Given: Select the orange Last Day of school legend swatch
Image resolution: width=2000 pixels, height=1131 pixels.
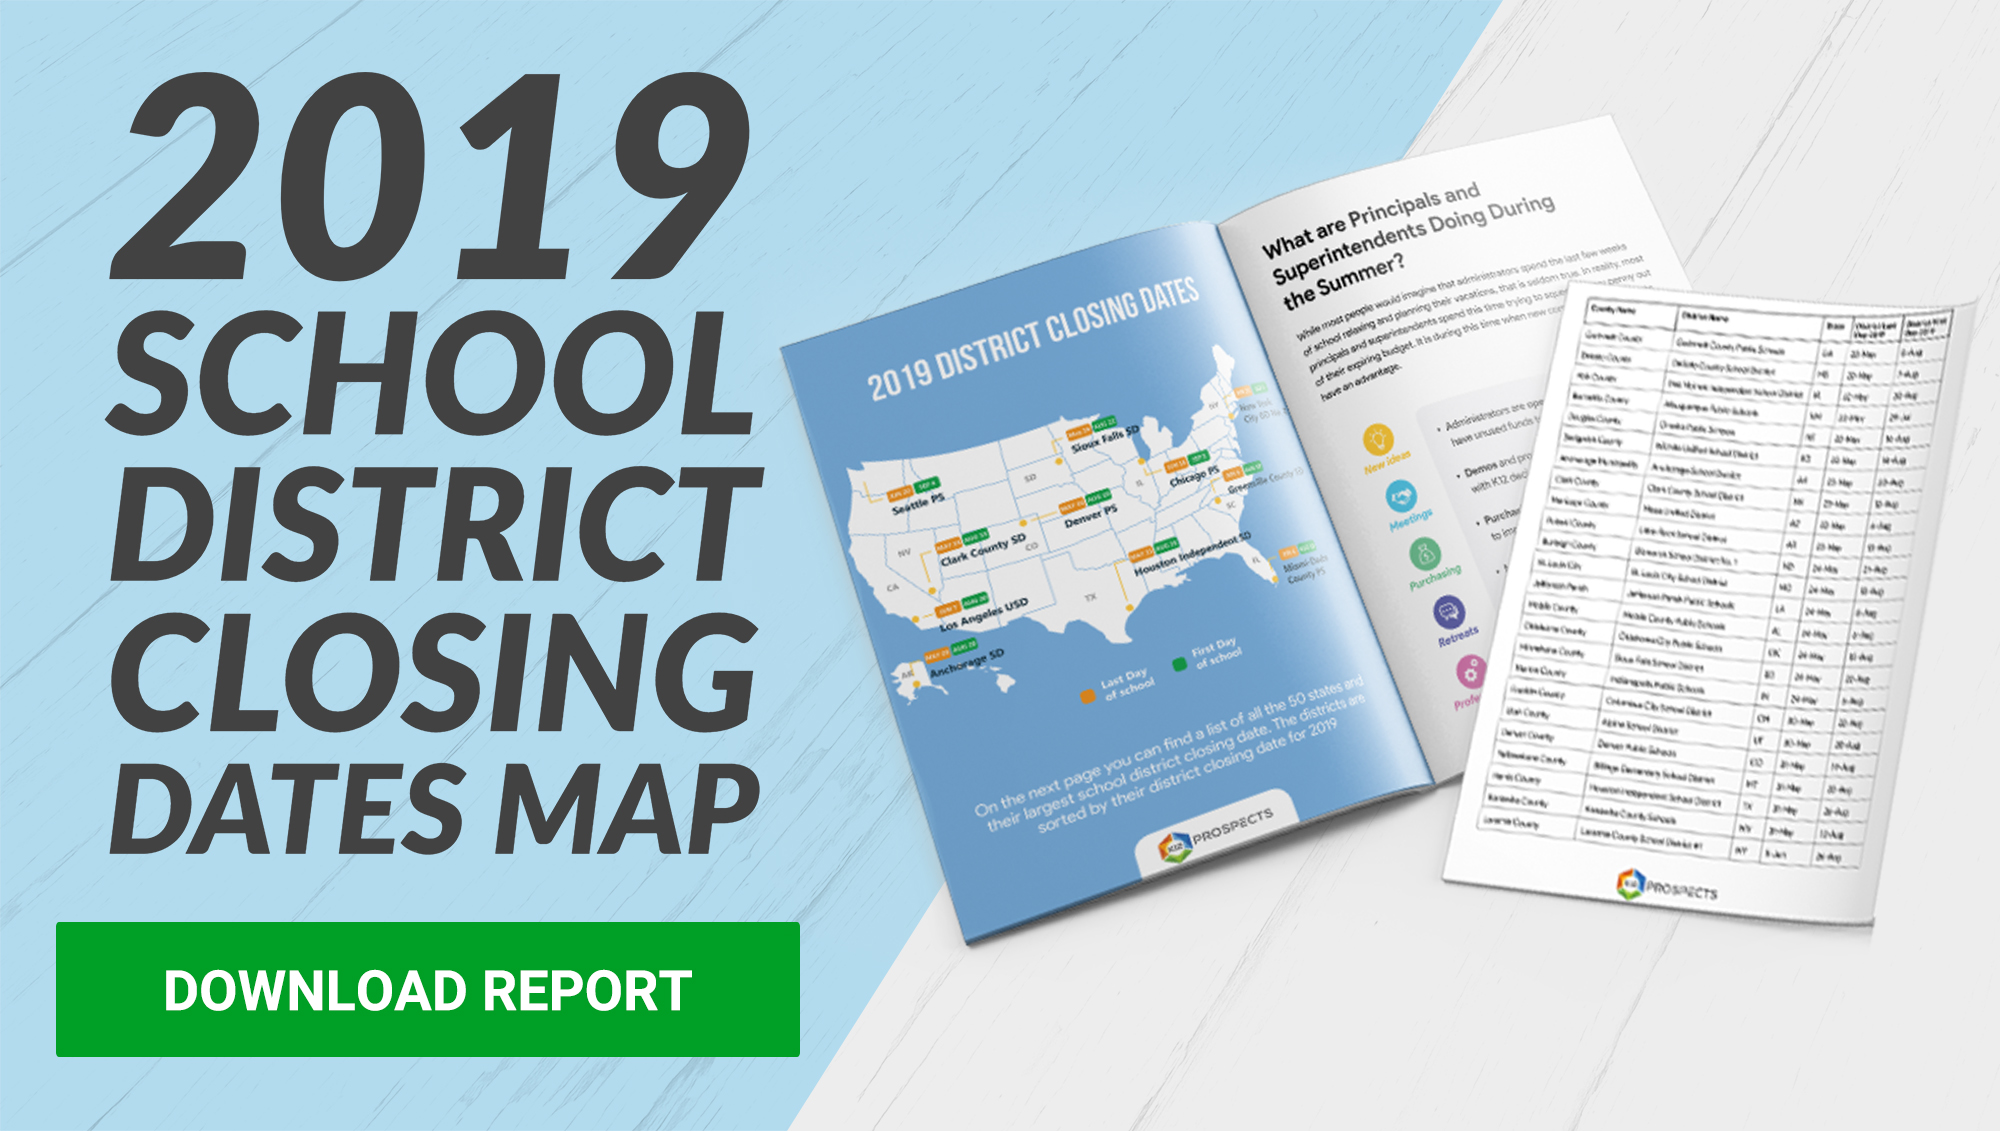Looking at the screenshot, I should [1086, 696].
